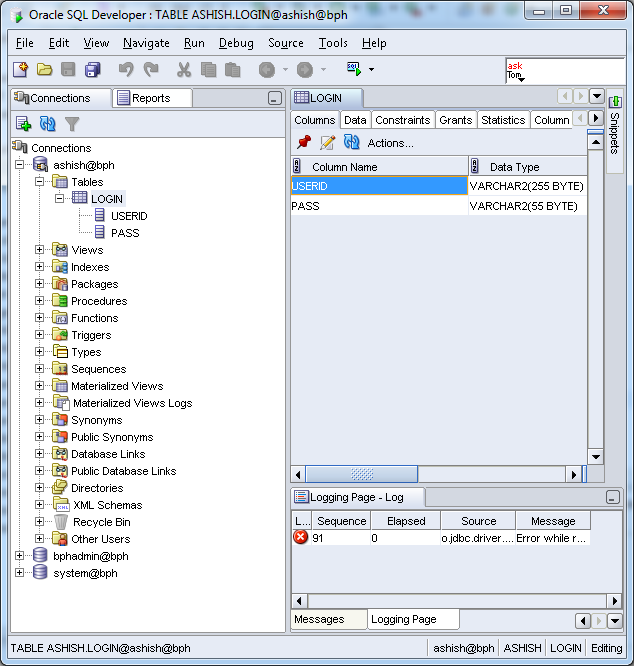Expand the Procedures folder
This screenshot has height=666, width=634.
click(x=39, y=300)
